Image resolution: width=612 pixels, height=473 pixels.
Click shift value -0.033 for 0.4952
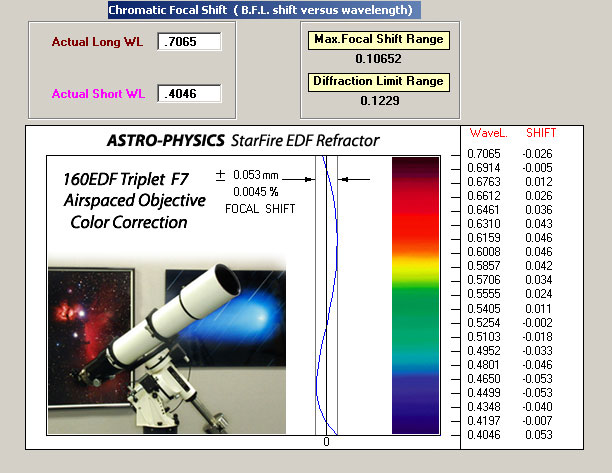538,351
